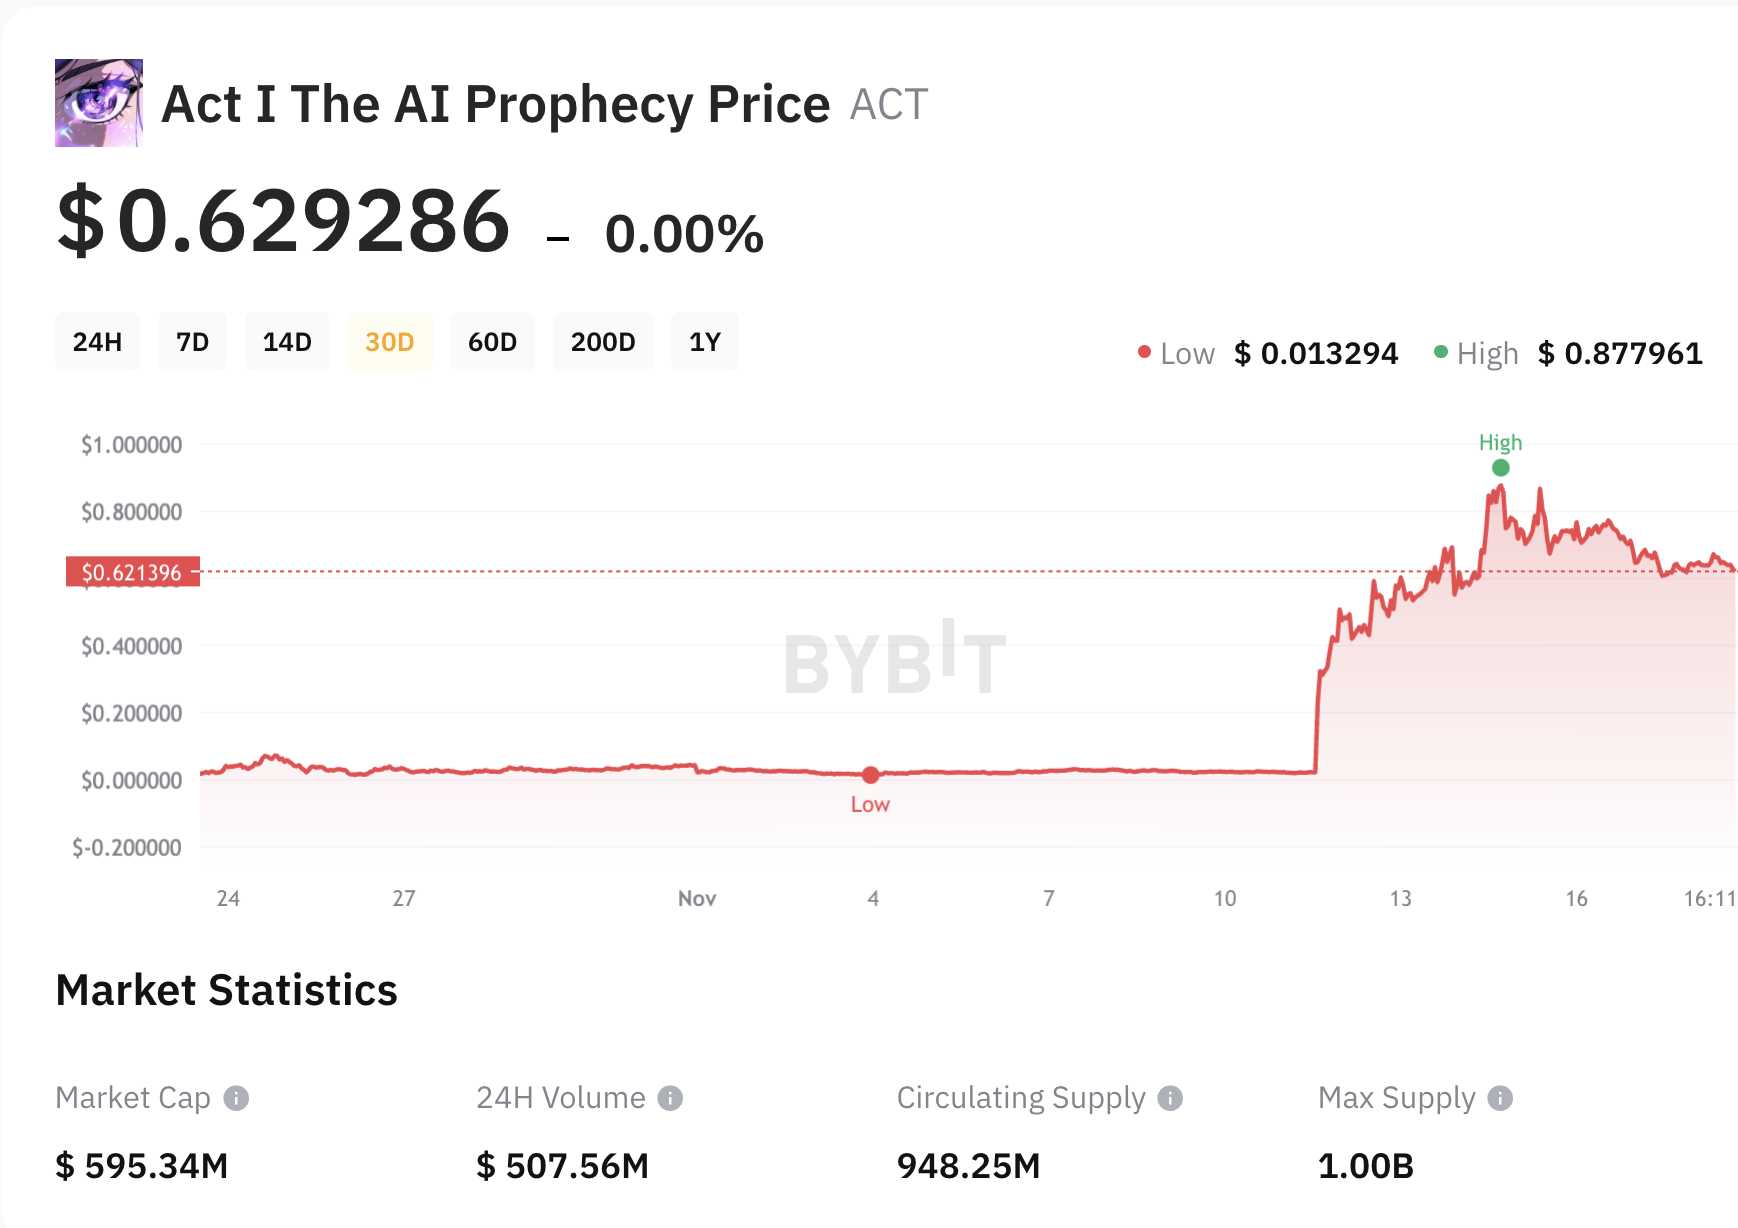Open Circulating Supply info icon
The width and height of the screenshot is (1738, 1228).
1170,1098
